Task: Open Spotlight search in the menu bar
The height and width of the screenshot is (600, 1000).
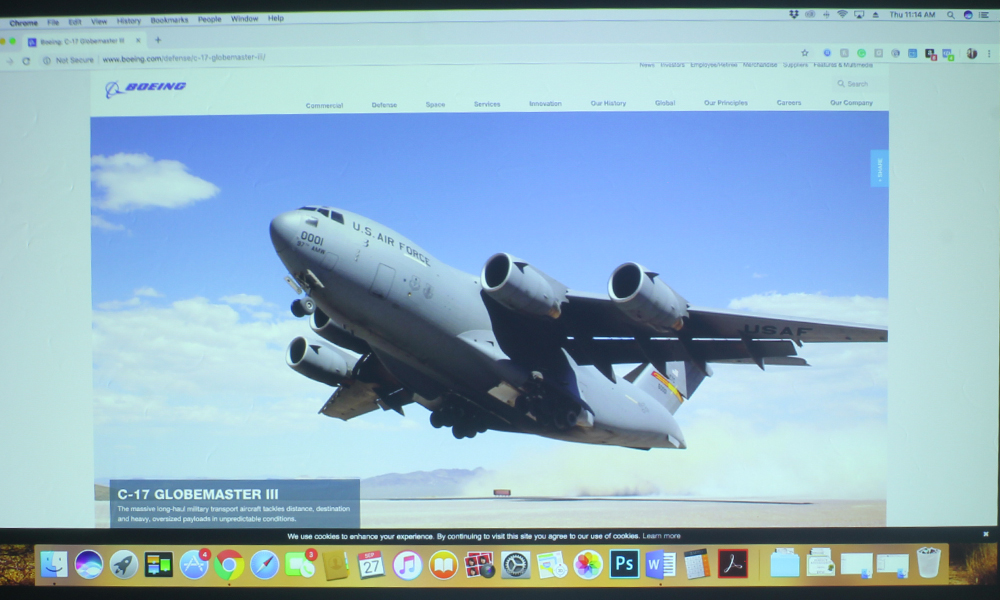Action: (x=950, y=15)
